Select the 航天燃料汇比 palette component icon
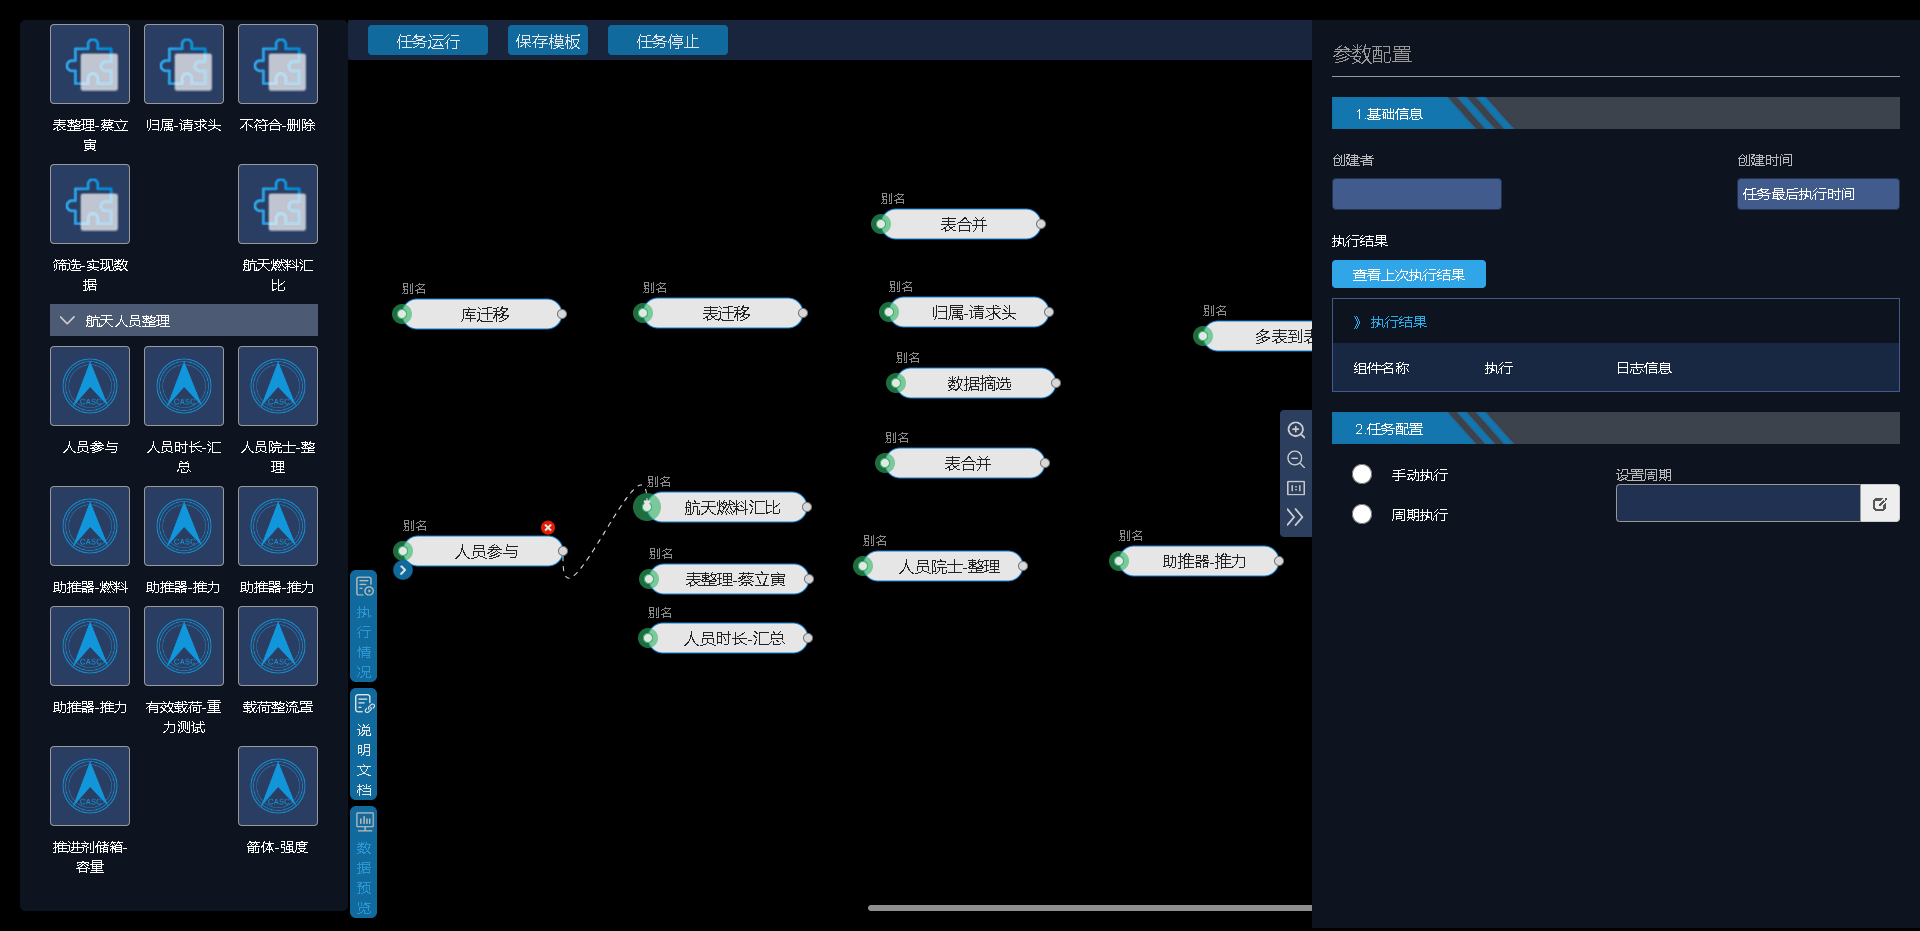 point(278,204)
